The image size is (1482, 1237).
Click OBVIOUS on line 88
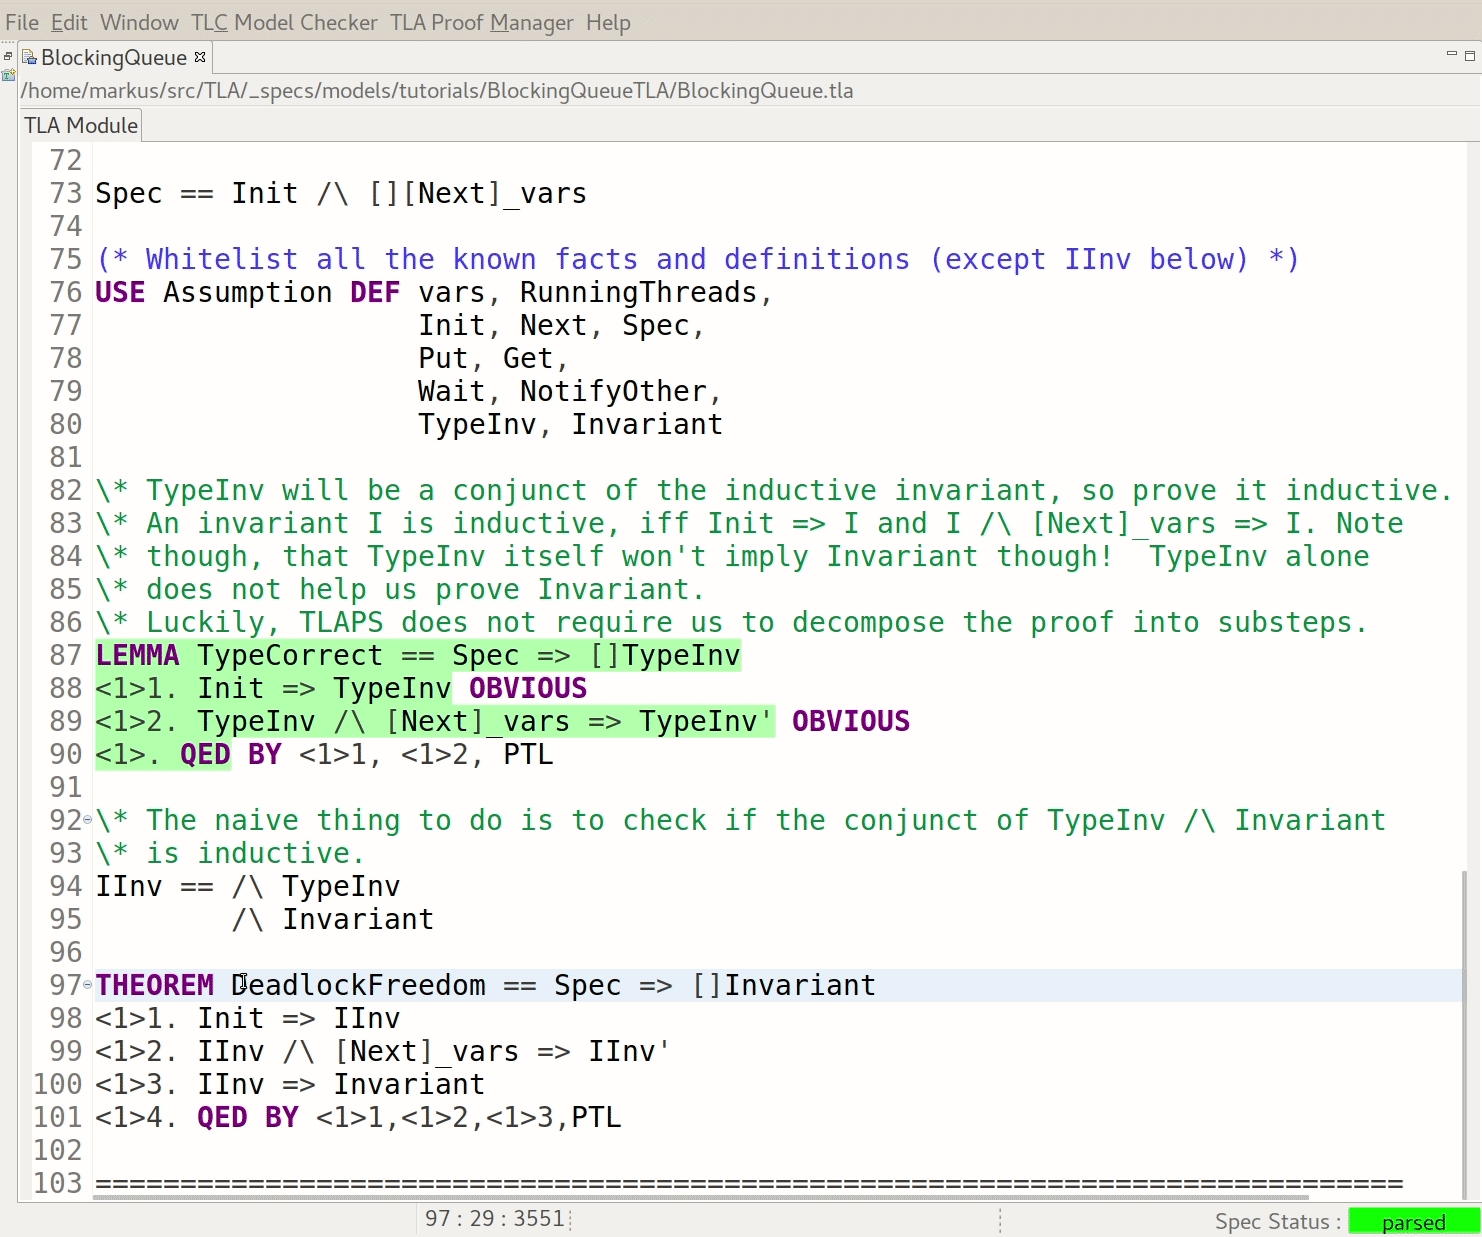(528, 689)
